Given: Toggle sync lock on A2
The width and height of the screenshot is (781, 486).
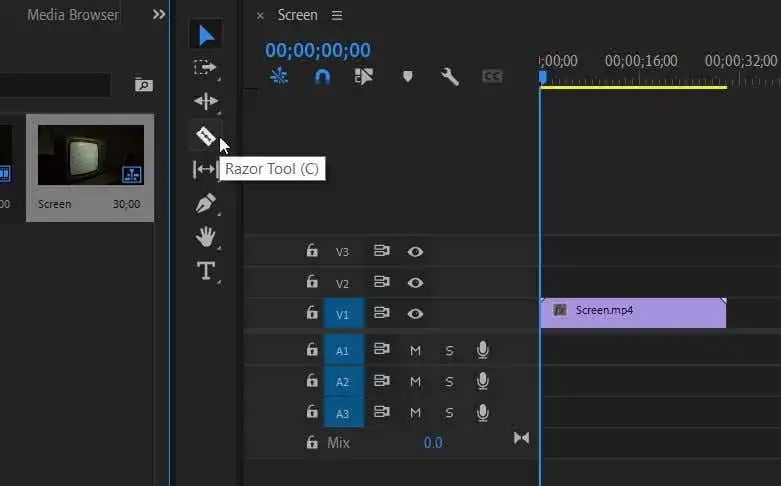Looking at the screenshot, I should click(x=382, y=381).
